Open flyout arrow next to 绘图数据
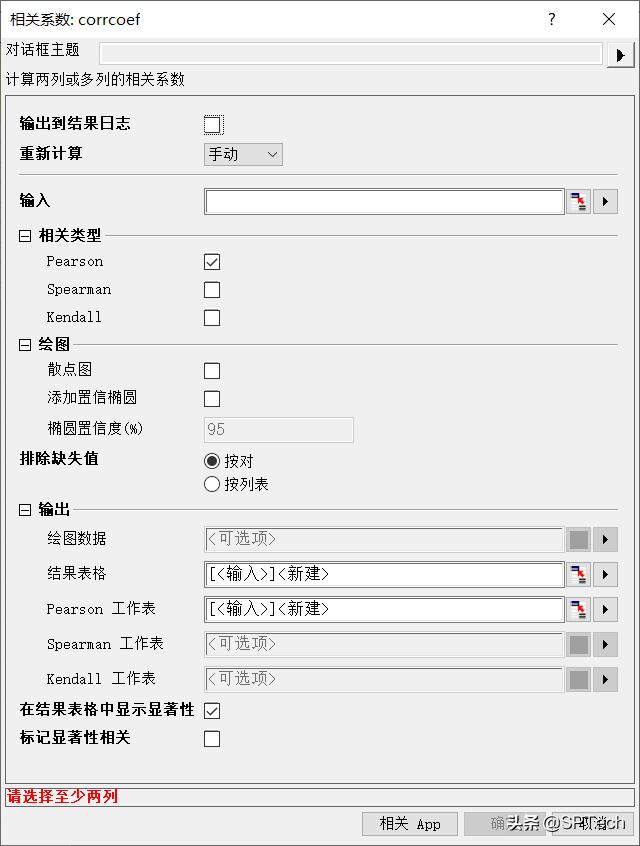 (x=605, y=540)
